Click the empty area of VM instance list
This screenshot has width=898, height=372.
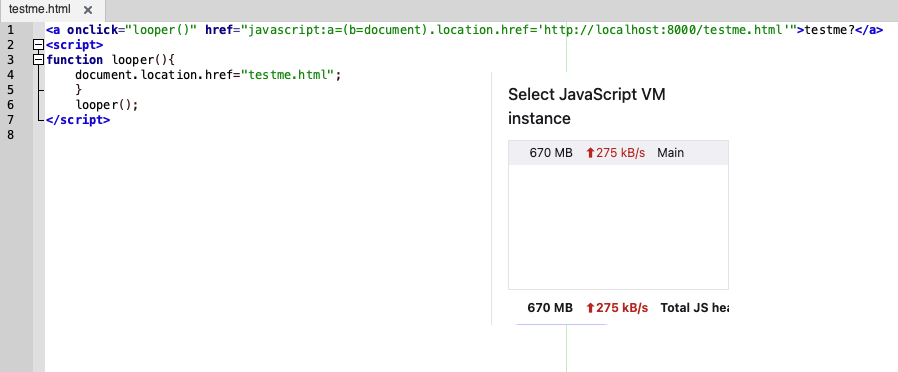[618, 227]
